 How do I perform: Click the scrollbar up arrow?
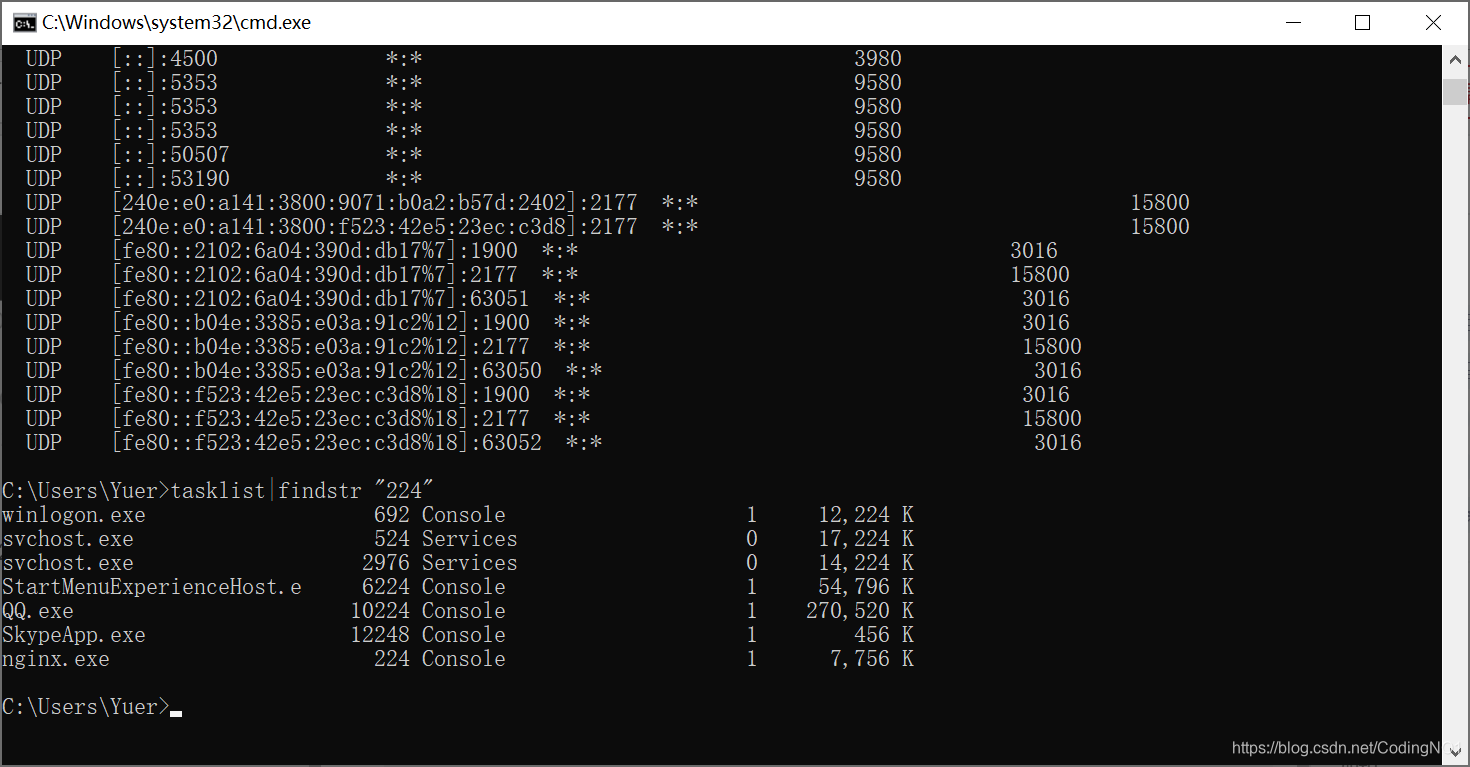tap(1455, 59)
